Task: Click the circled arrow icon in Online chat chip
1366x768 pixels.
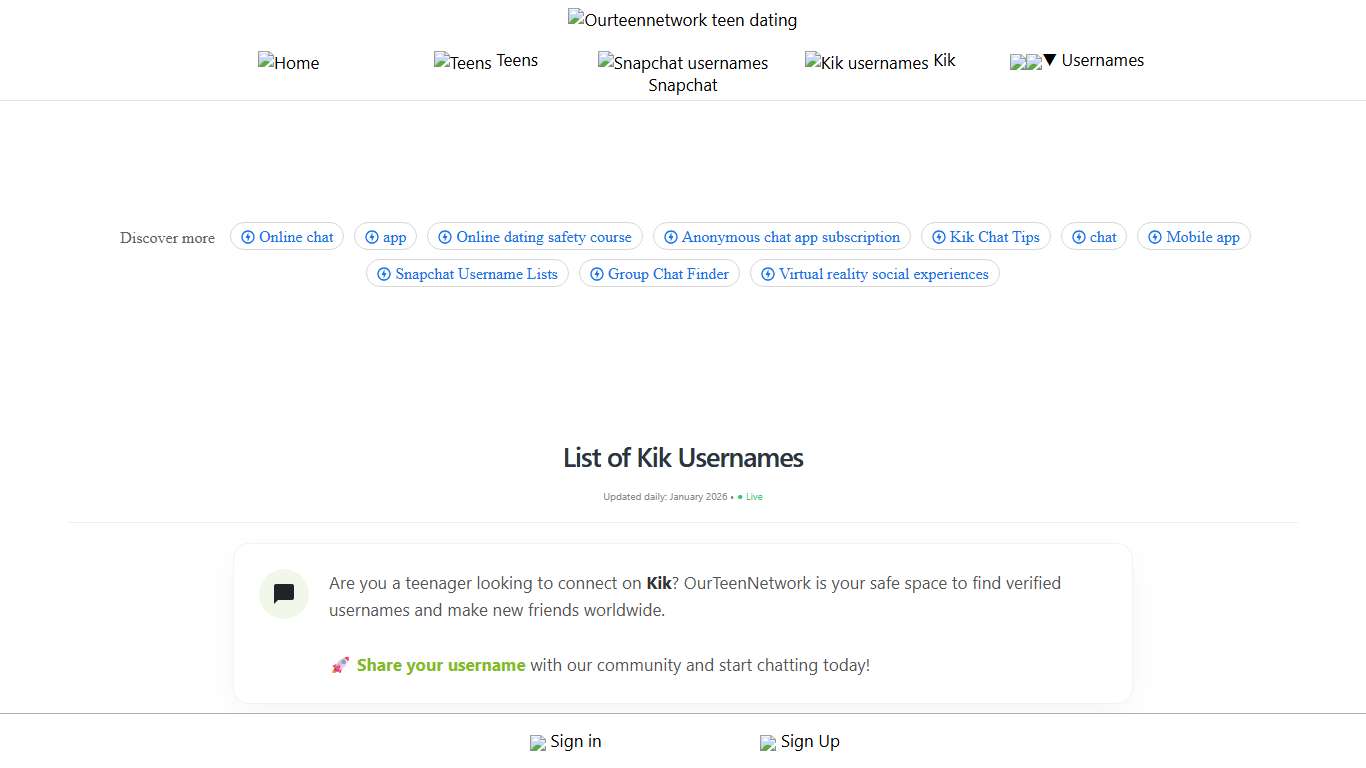Action: 247,236
